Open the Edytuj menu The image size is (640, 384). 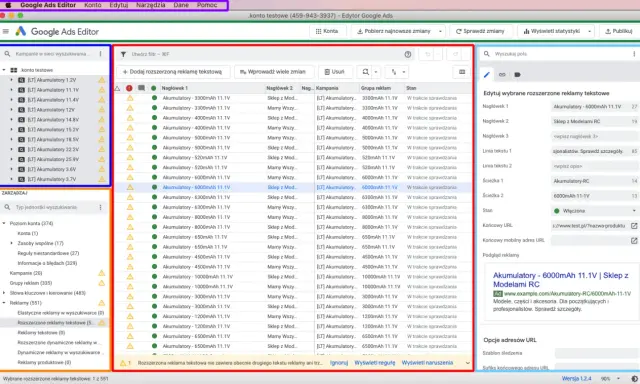(119, 5)
